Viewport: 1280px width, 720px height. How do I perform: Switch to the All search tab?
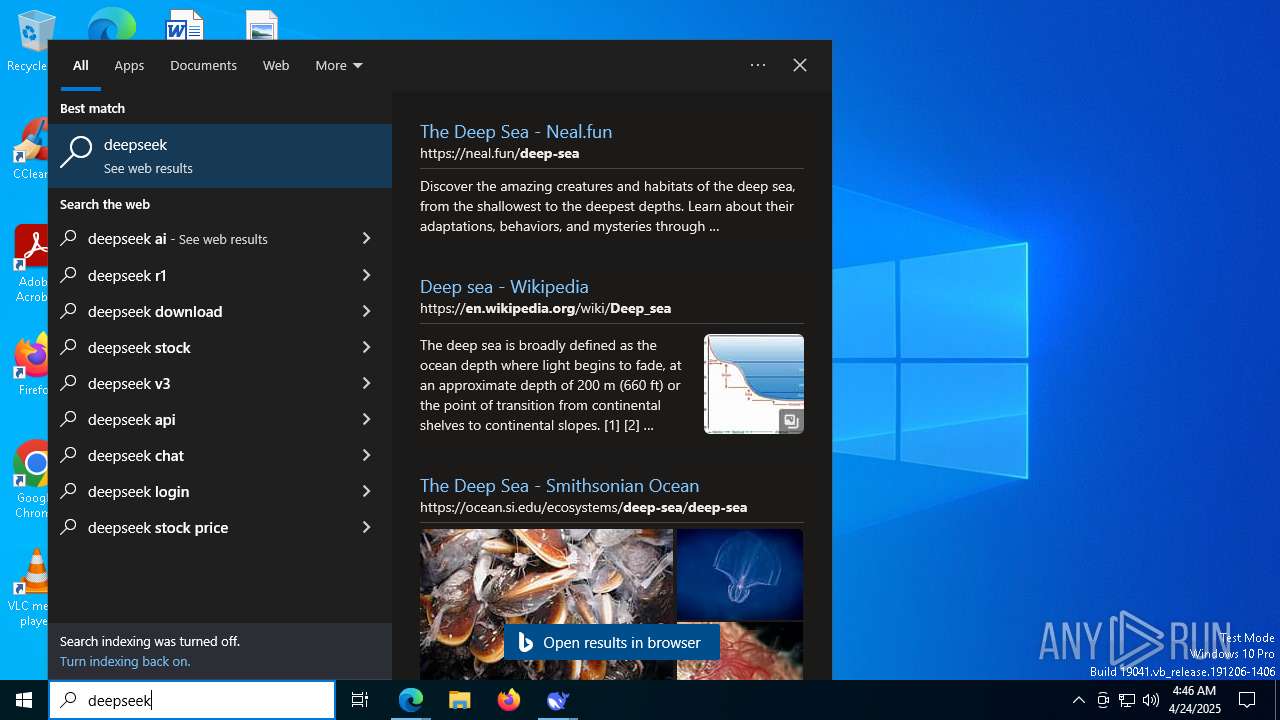pyautogui.click(x=81, y=65)
